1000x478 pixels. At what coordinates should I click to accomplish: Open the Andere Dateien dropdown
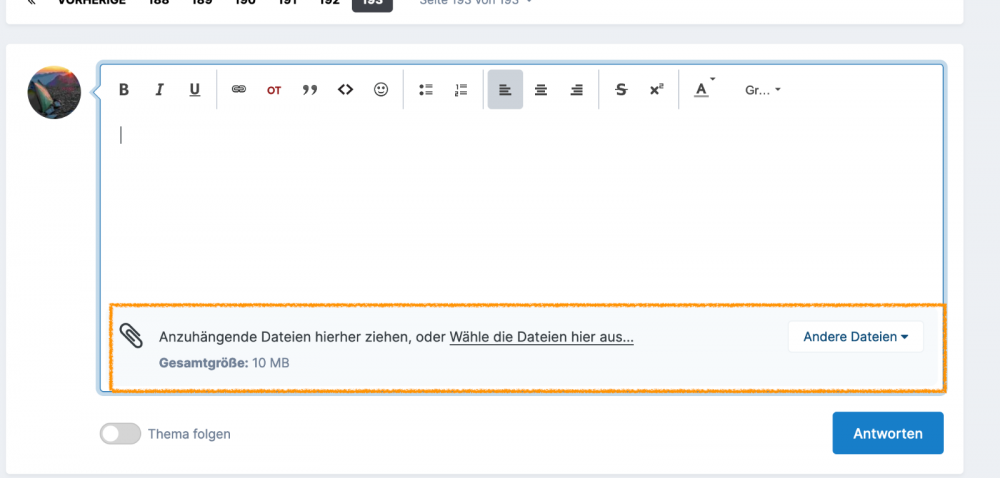tap(855, 337)
